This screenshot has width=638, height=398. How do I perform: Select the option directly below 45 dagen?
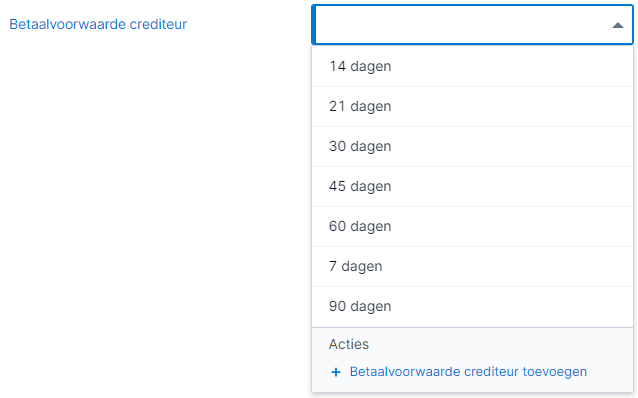click(472, 226)
